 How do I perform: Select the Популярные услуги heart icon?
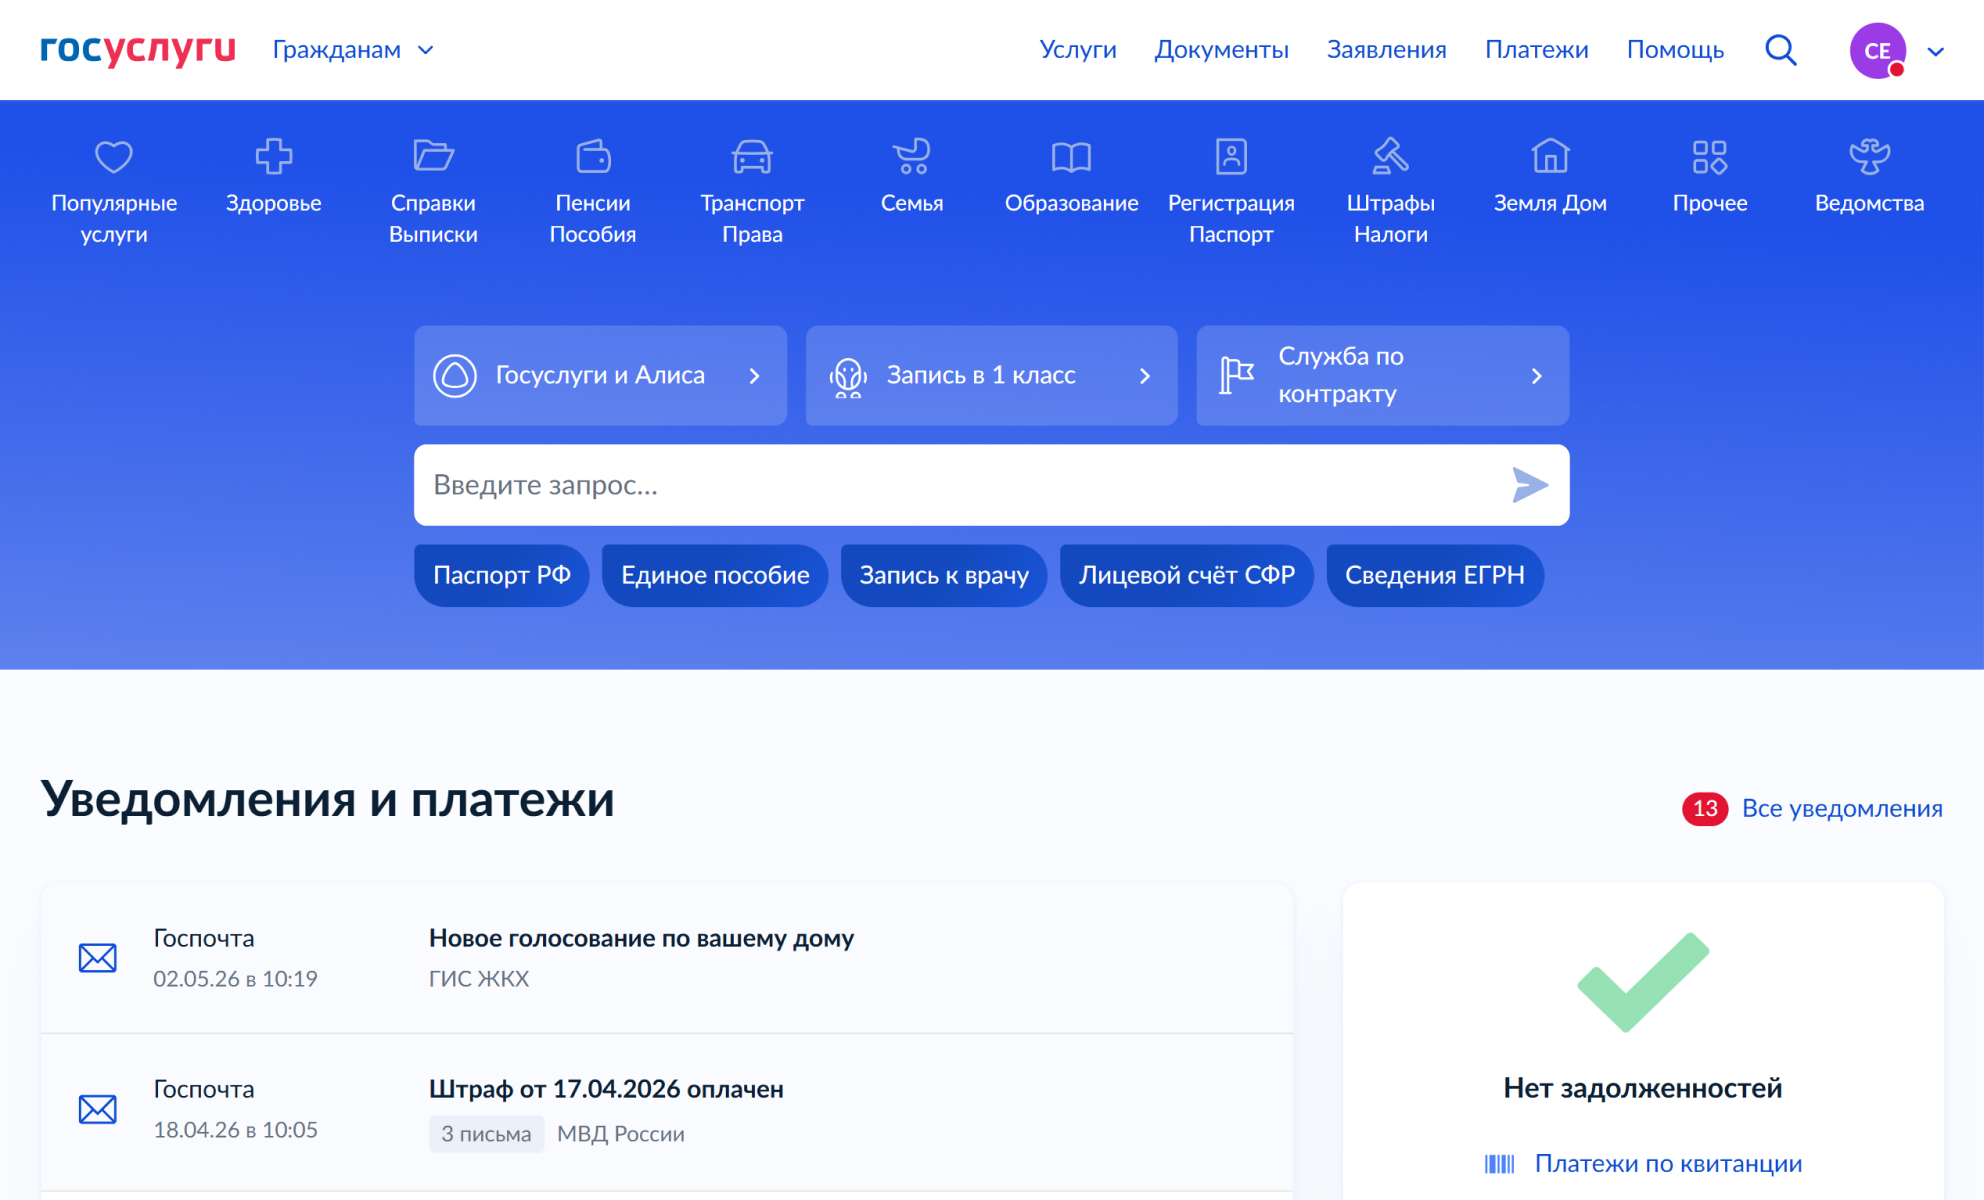click(114, 157)
